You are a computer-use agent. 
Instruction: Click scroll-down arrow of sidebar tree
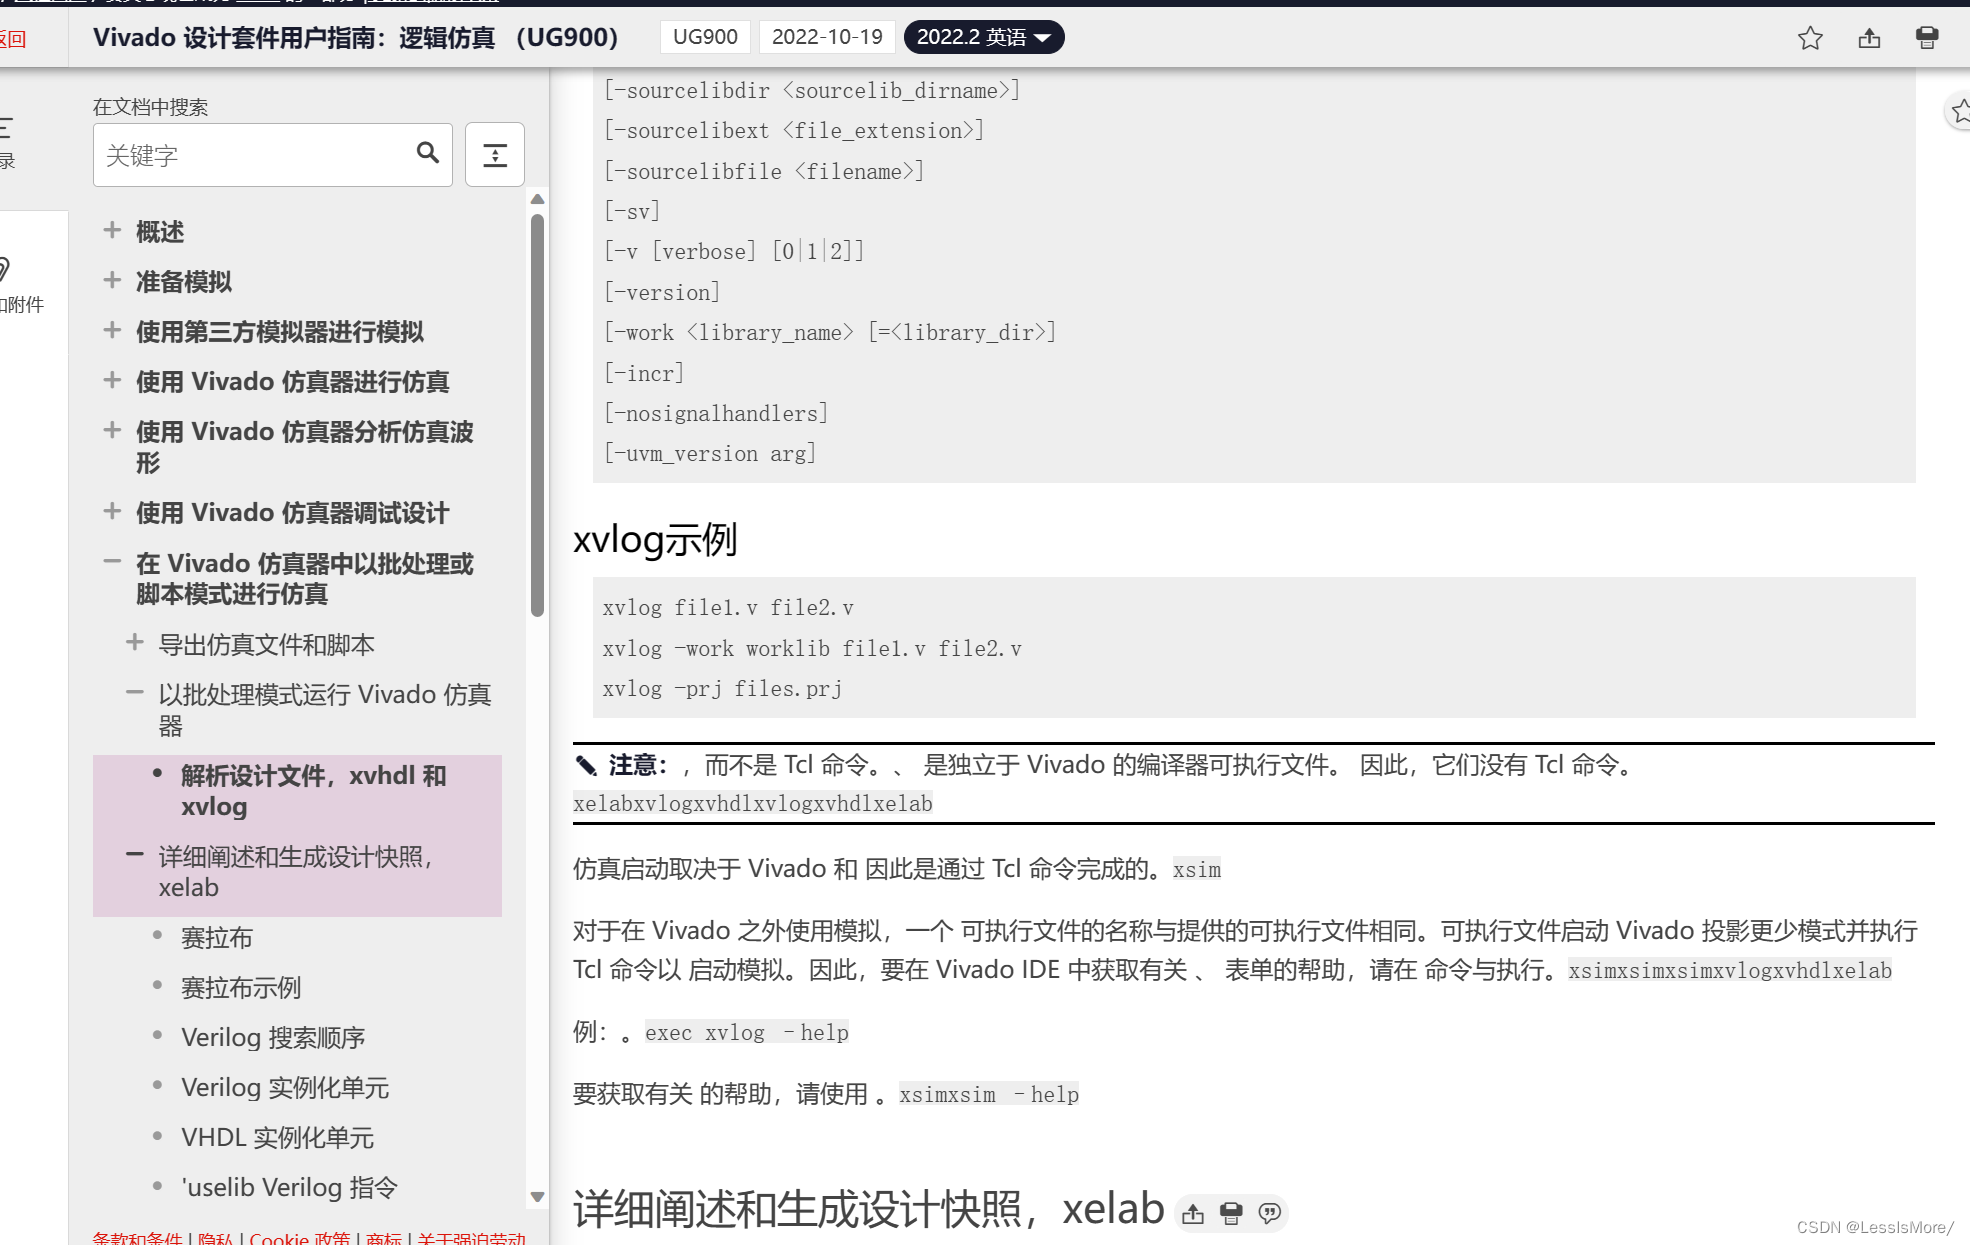pos(537,1197)
